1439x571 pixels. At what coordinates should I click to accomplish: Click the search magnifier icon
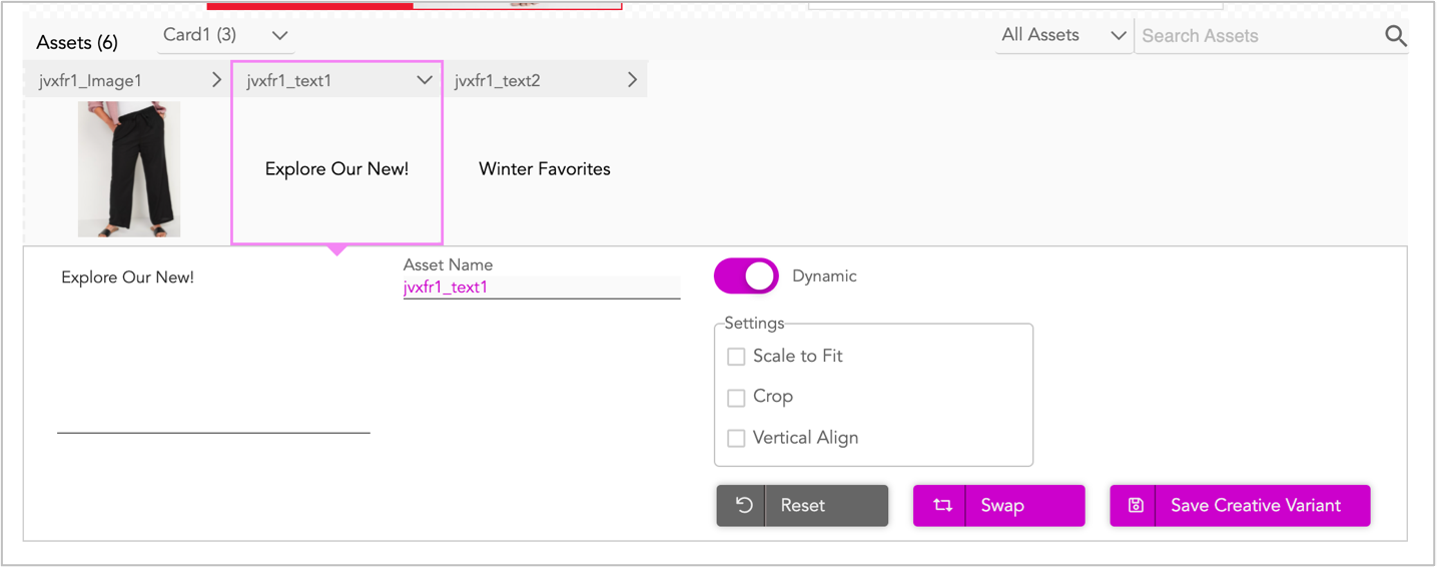[1396, 37]
